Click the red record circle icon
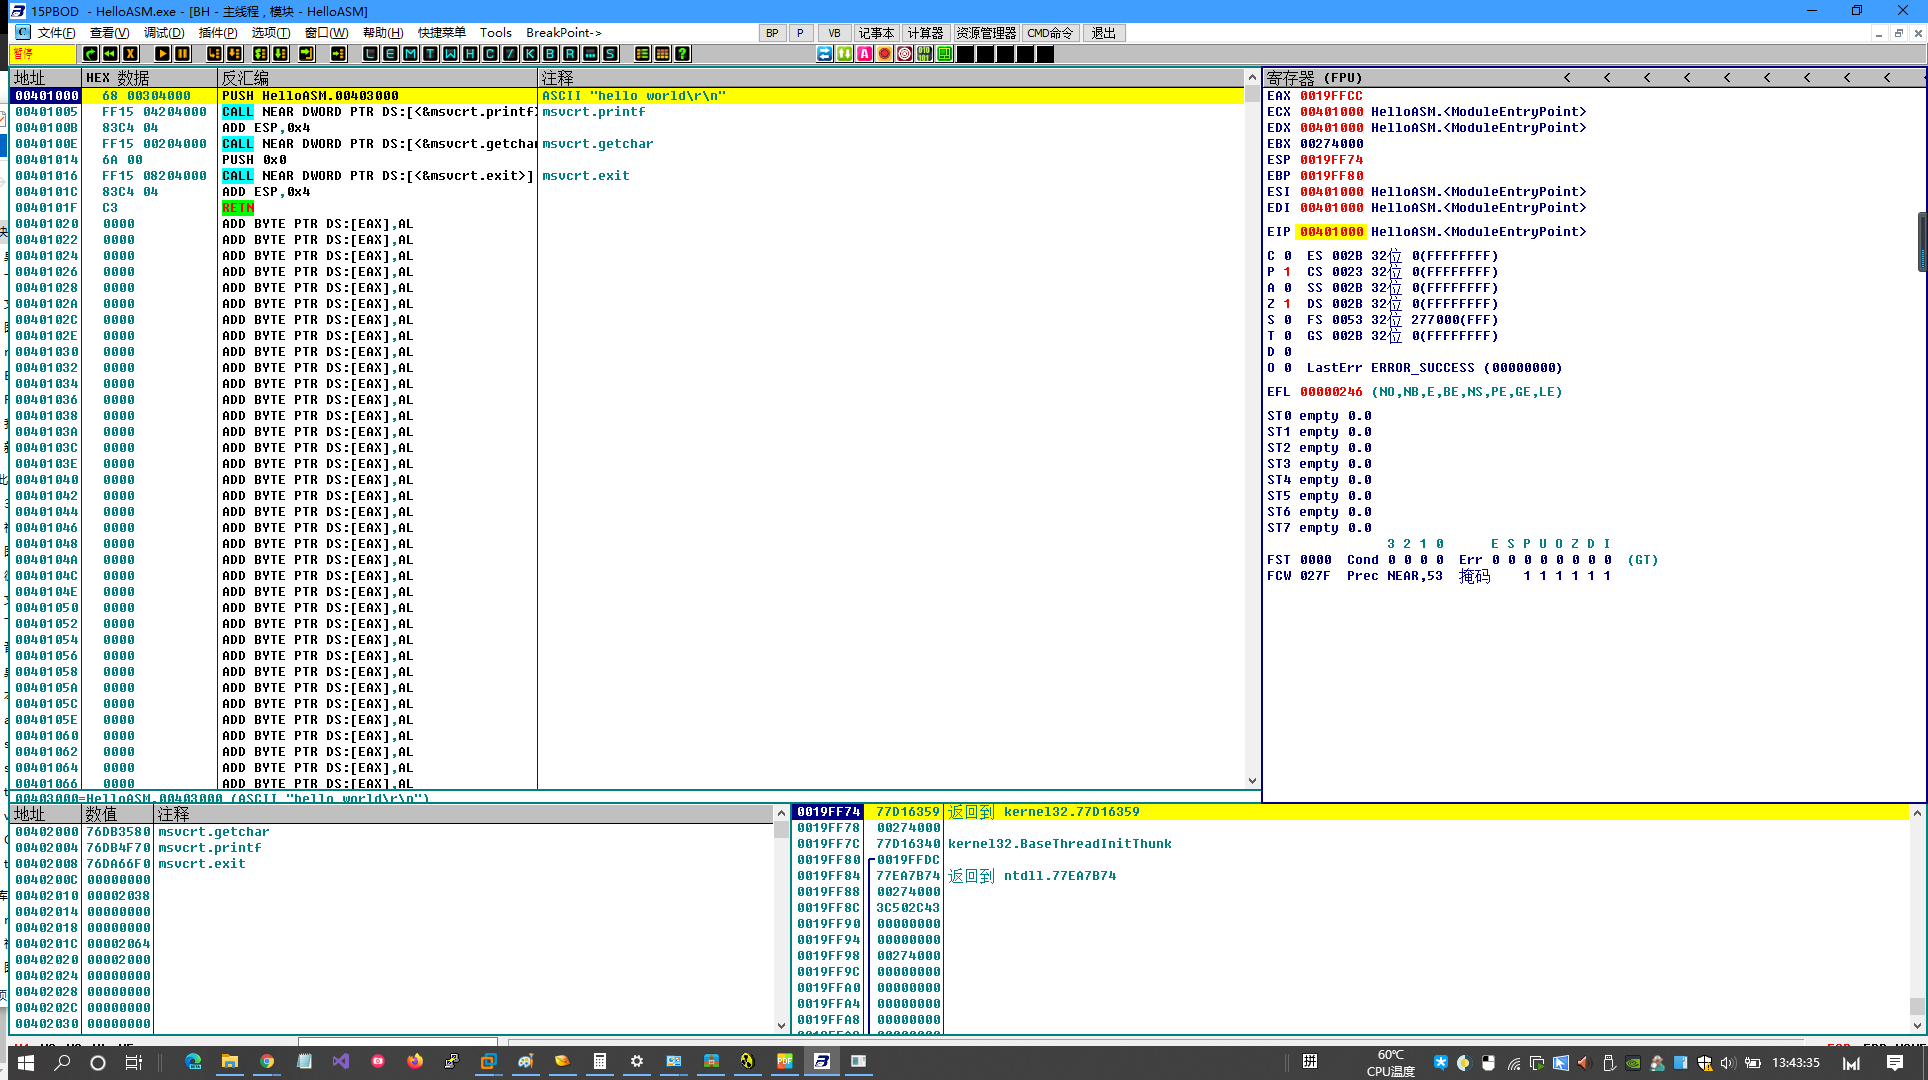Screen dimensions: 1928x1080 pos(885,54)
